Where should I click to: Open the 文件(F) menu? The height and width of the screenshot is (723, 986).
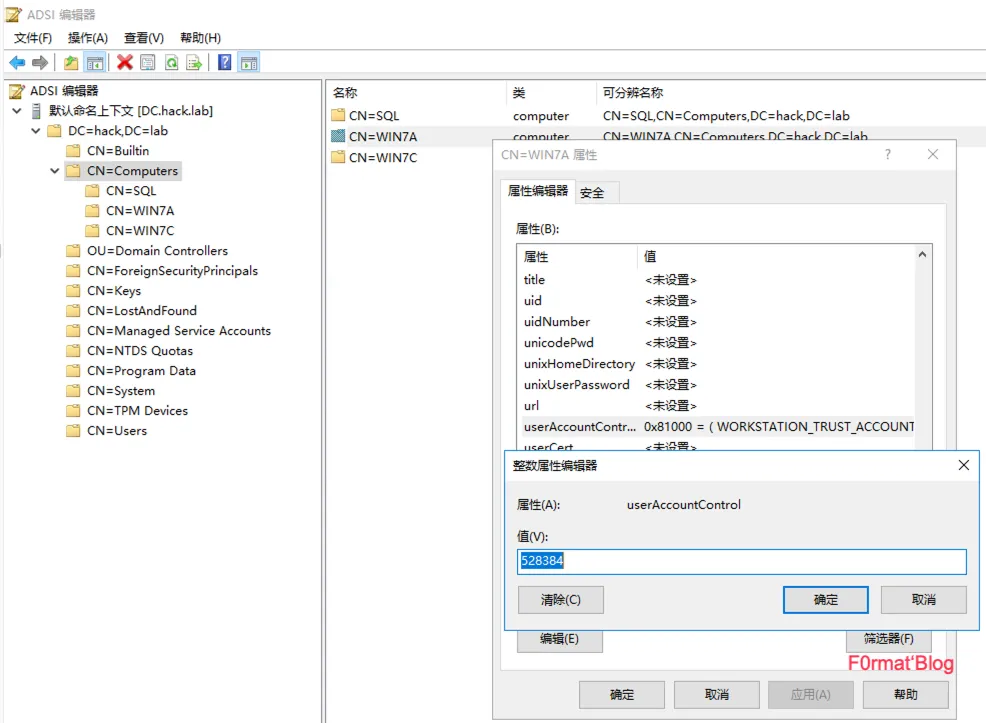click(x=33, y=38)
